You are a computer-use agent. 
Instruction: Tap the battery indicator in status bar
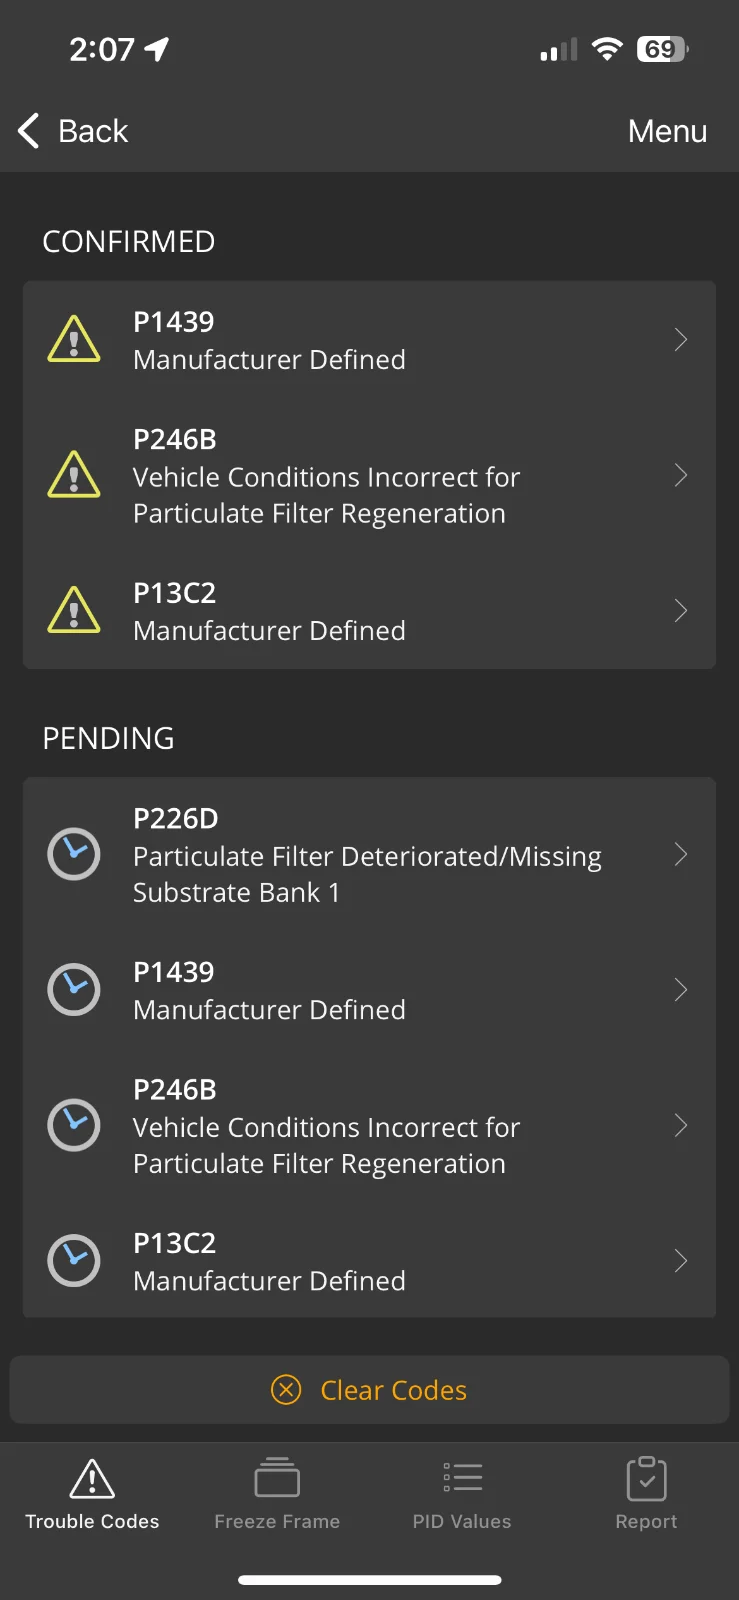click(662, 49)
